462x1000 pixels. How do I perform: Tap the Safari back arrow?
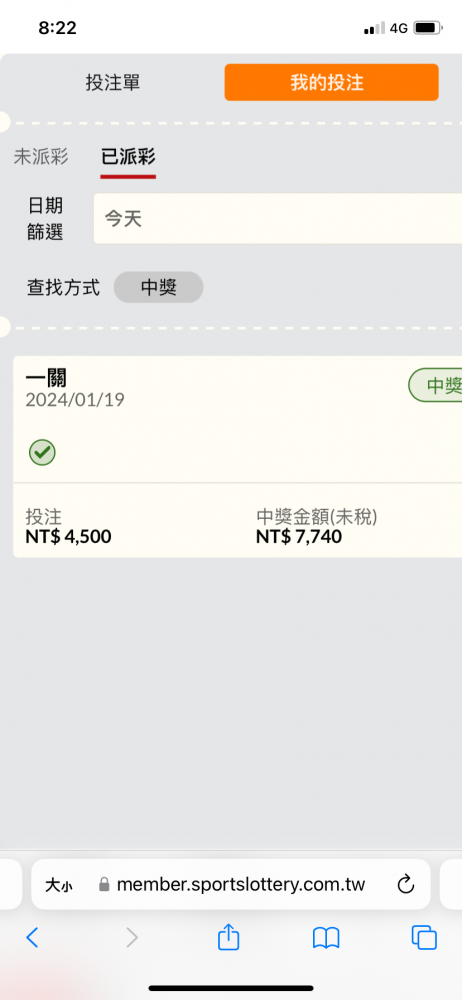32,938
